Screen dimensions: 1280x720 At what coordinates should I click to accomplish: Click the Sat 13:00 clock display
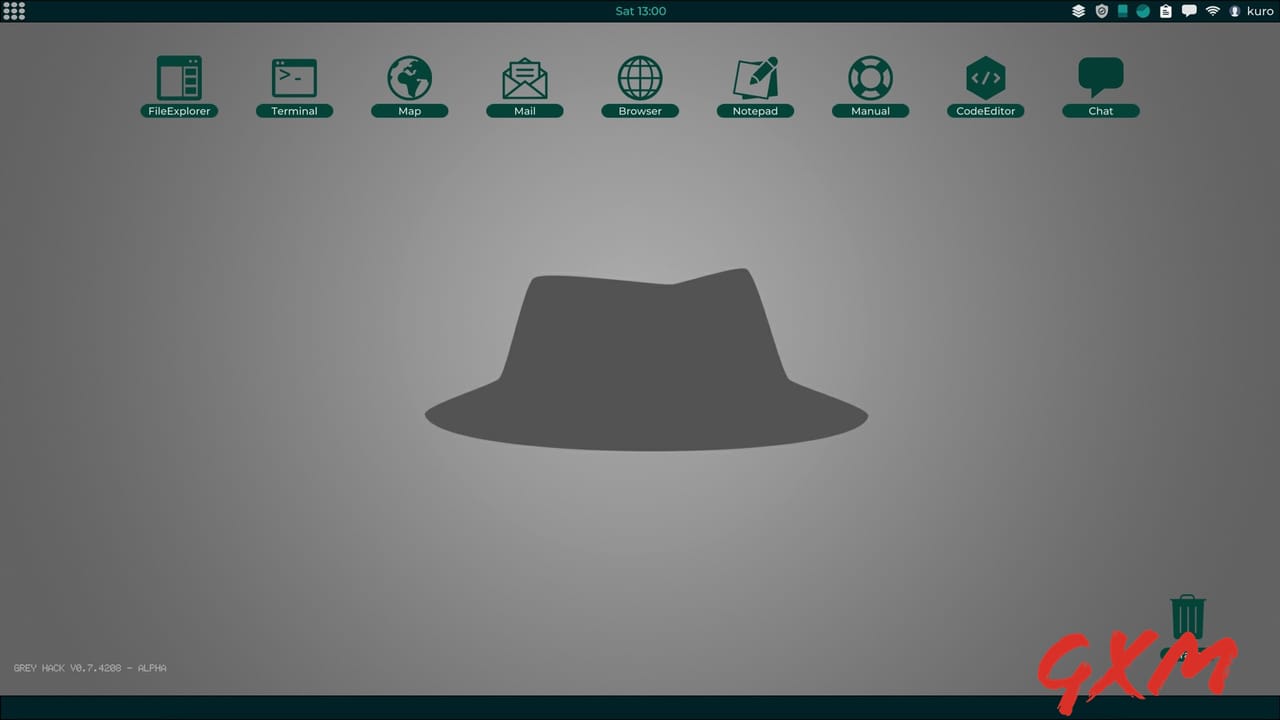point(640,11)
